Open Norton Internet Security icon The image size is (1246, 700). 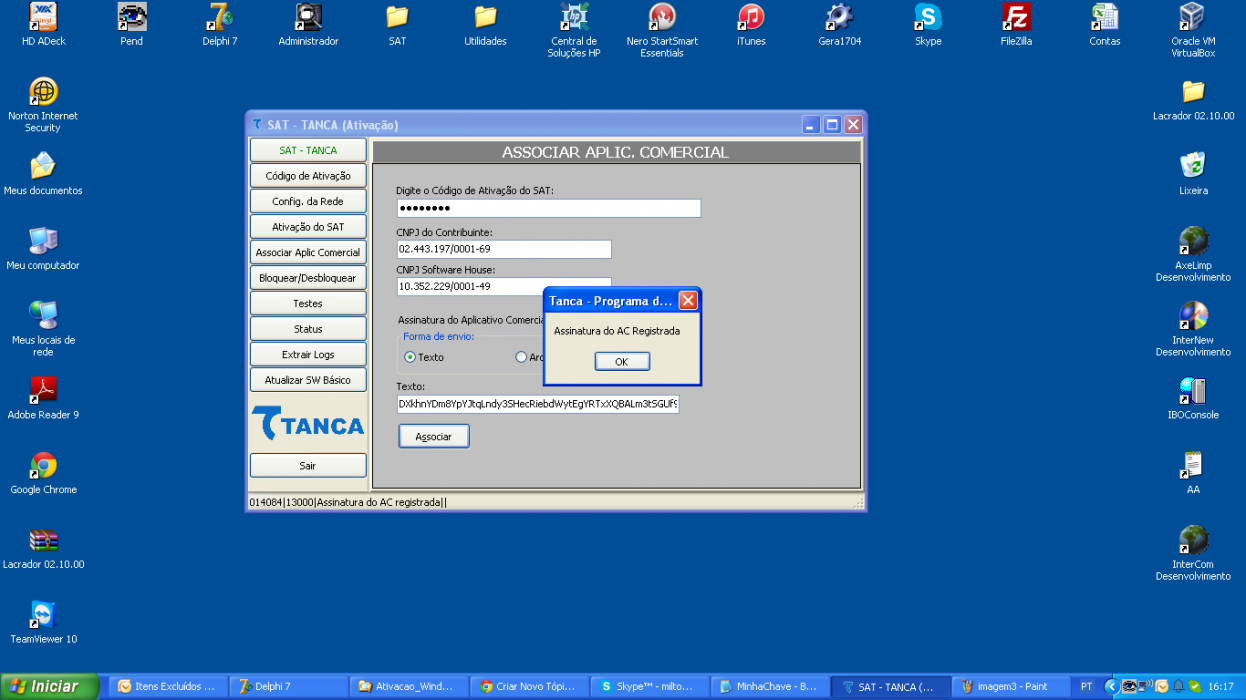click(x=43, y=92)
